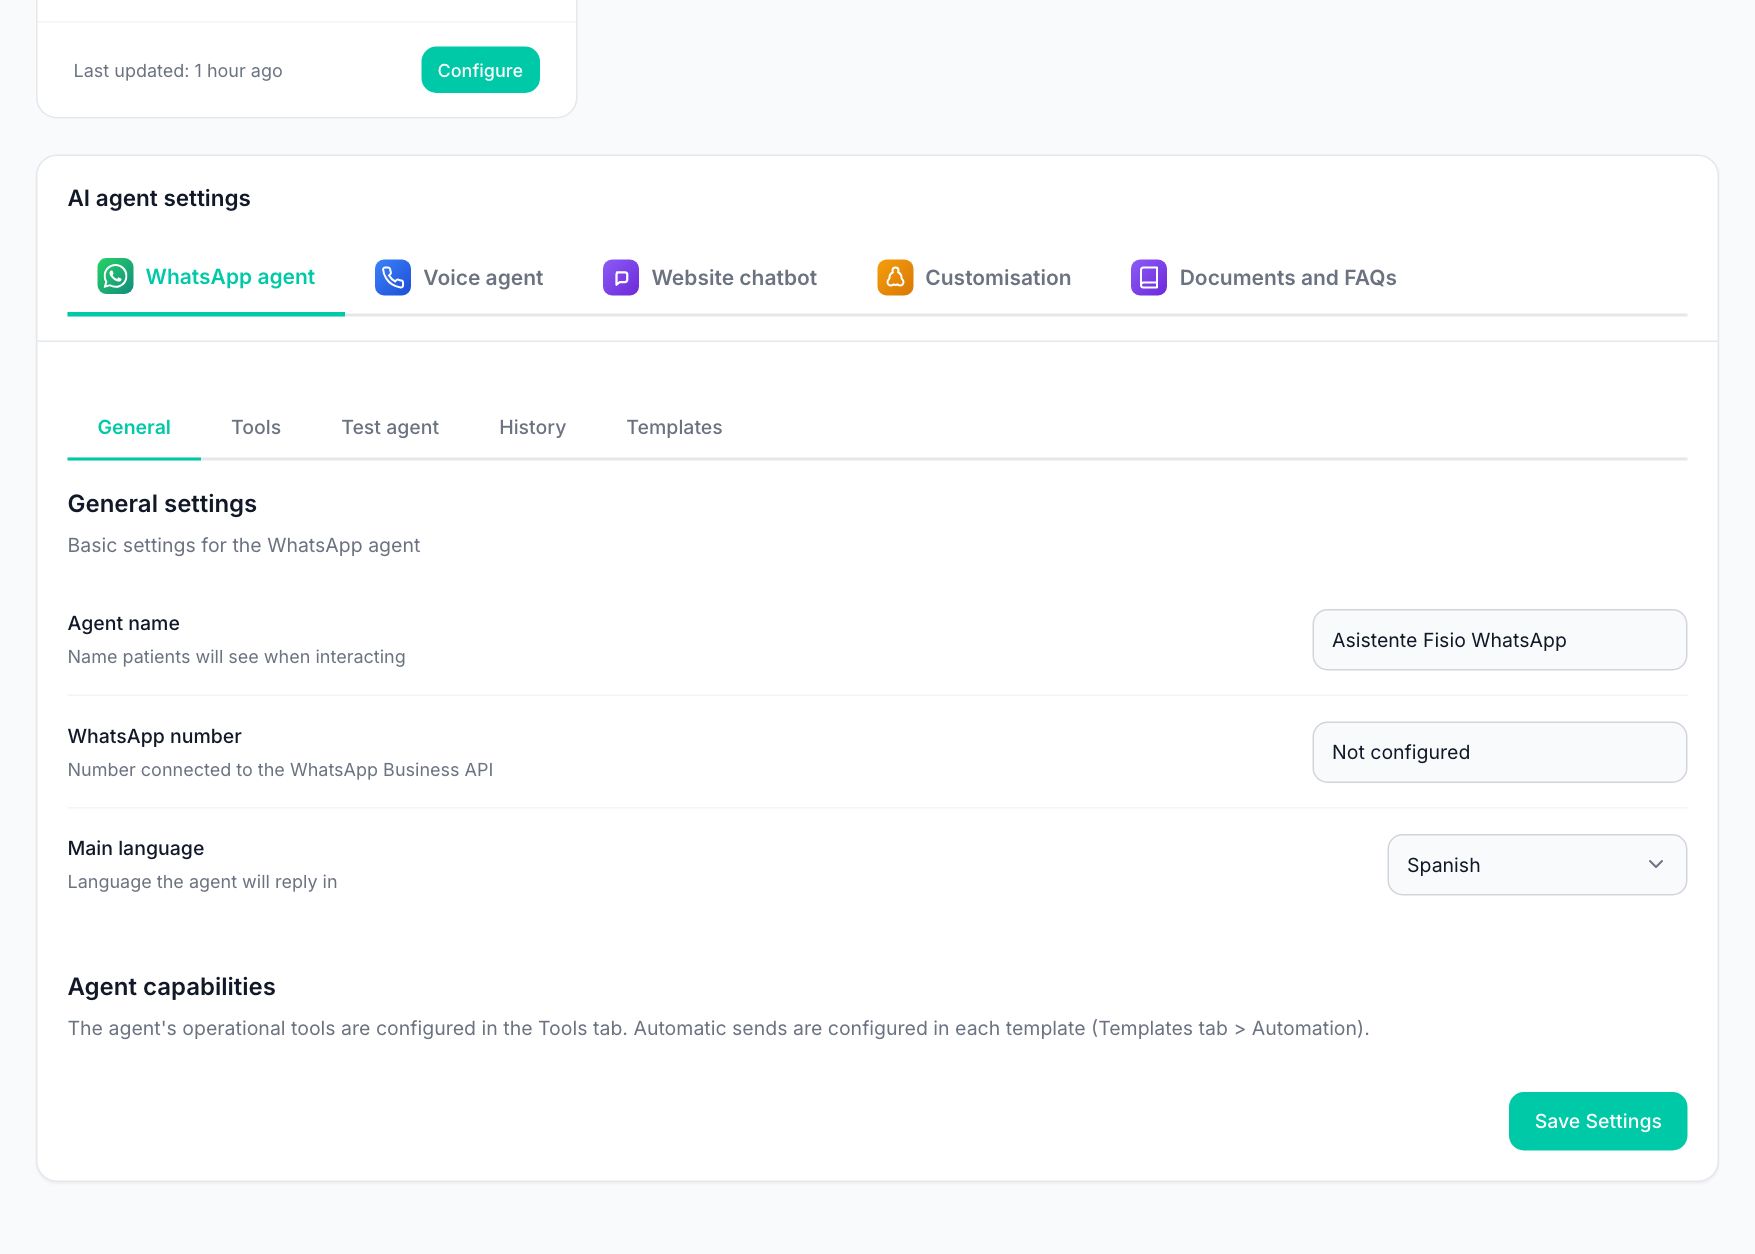Open the Test agent sub-tab

click(390, 427)
